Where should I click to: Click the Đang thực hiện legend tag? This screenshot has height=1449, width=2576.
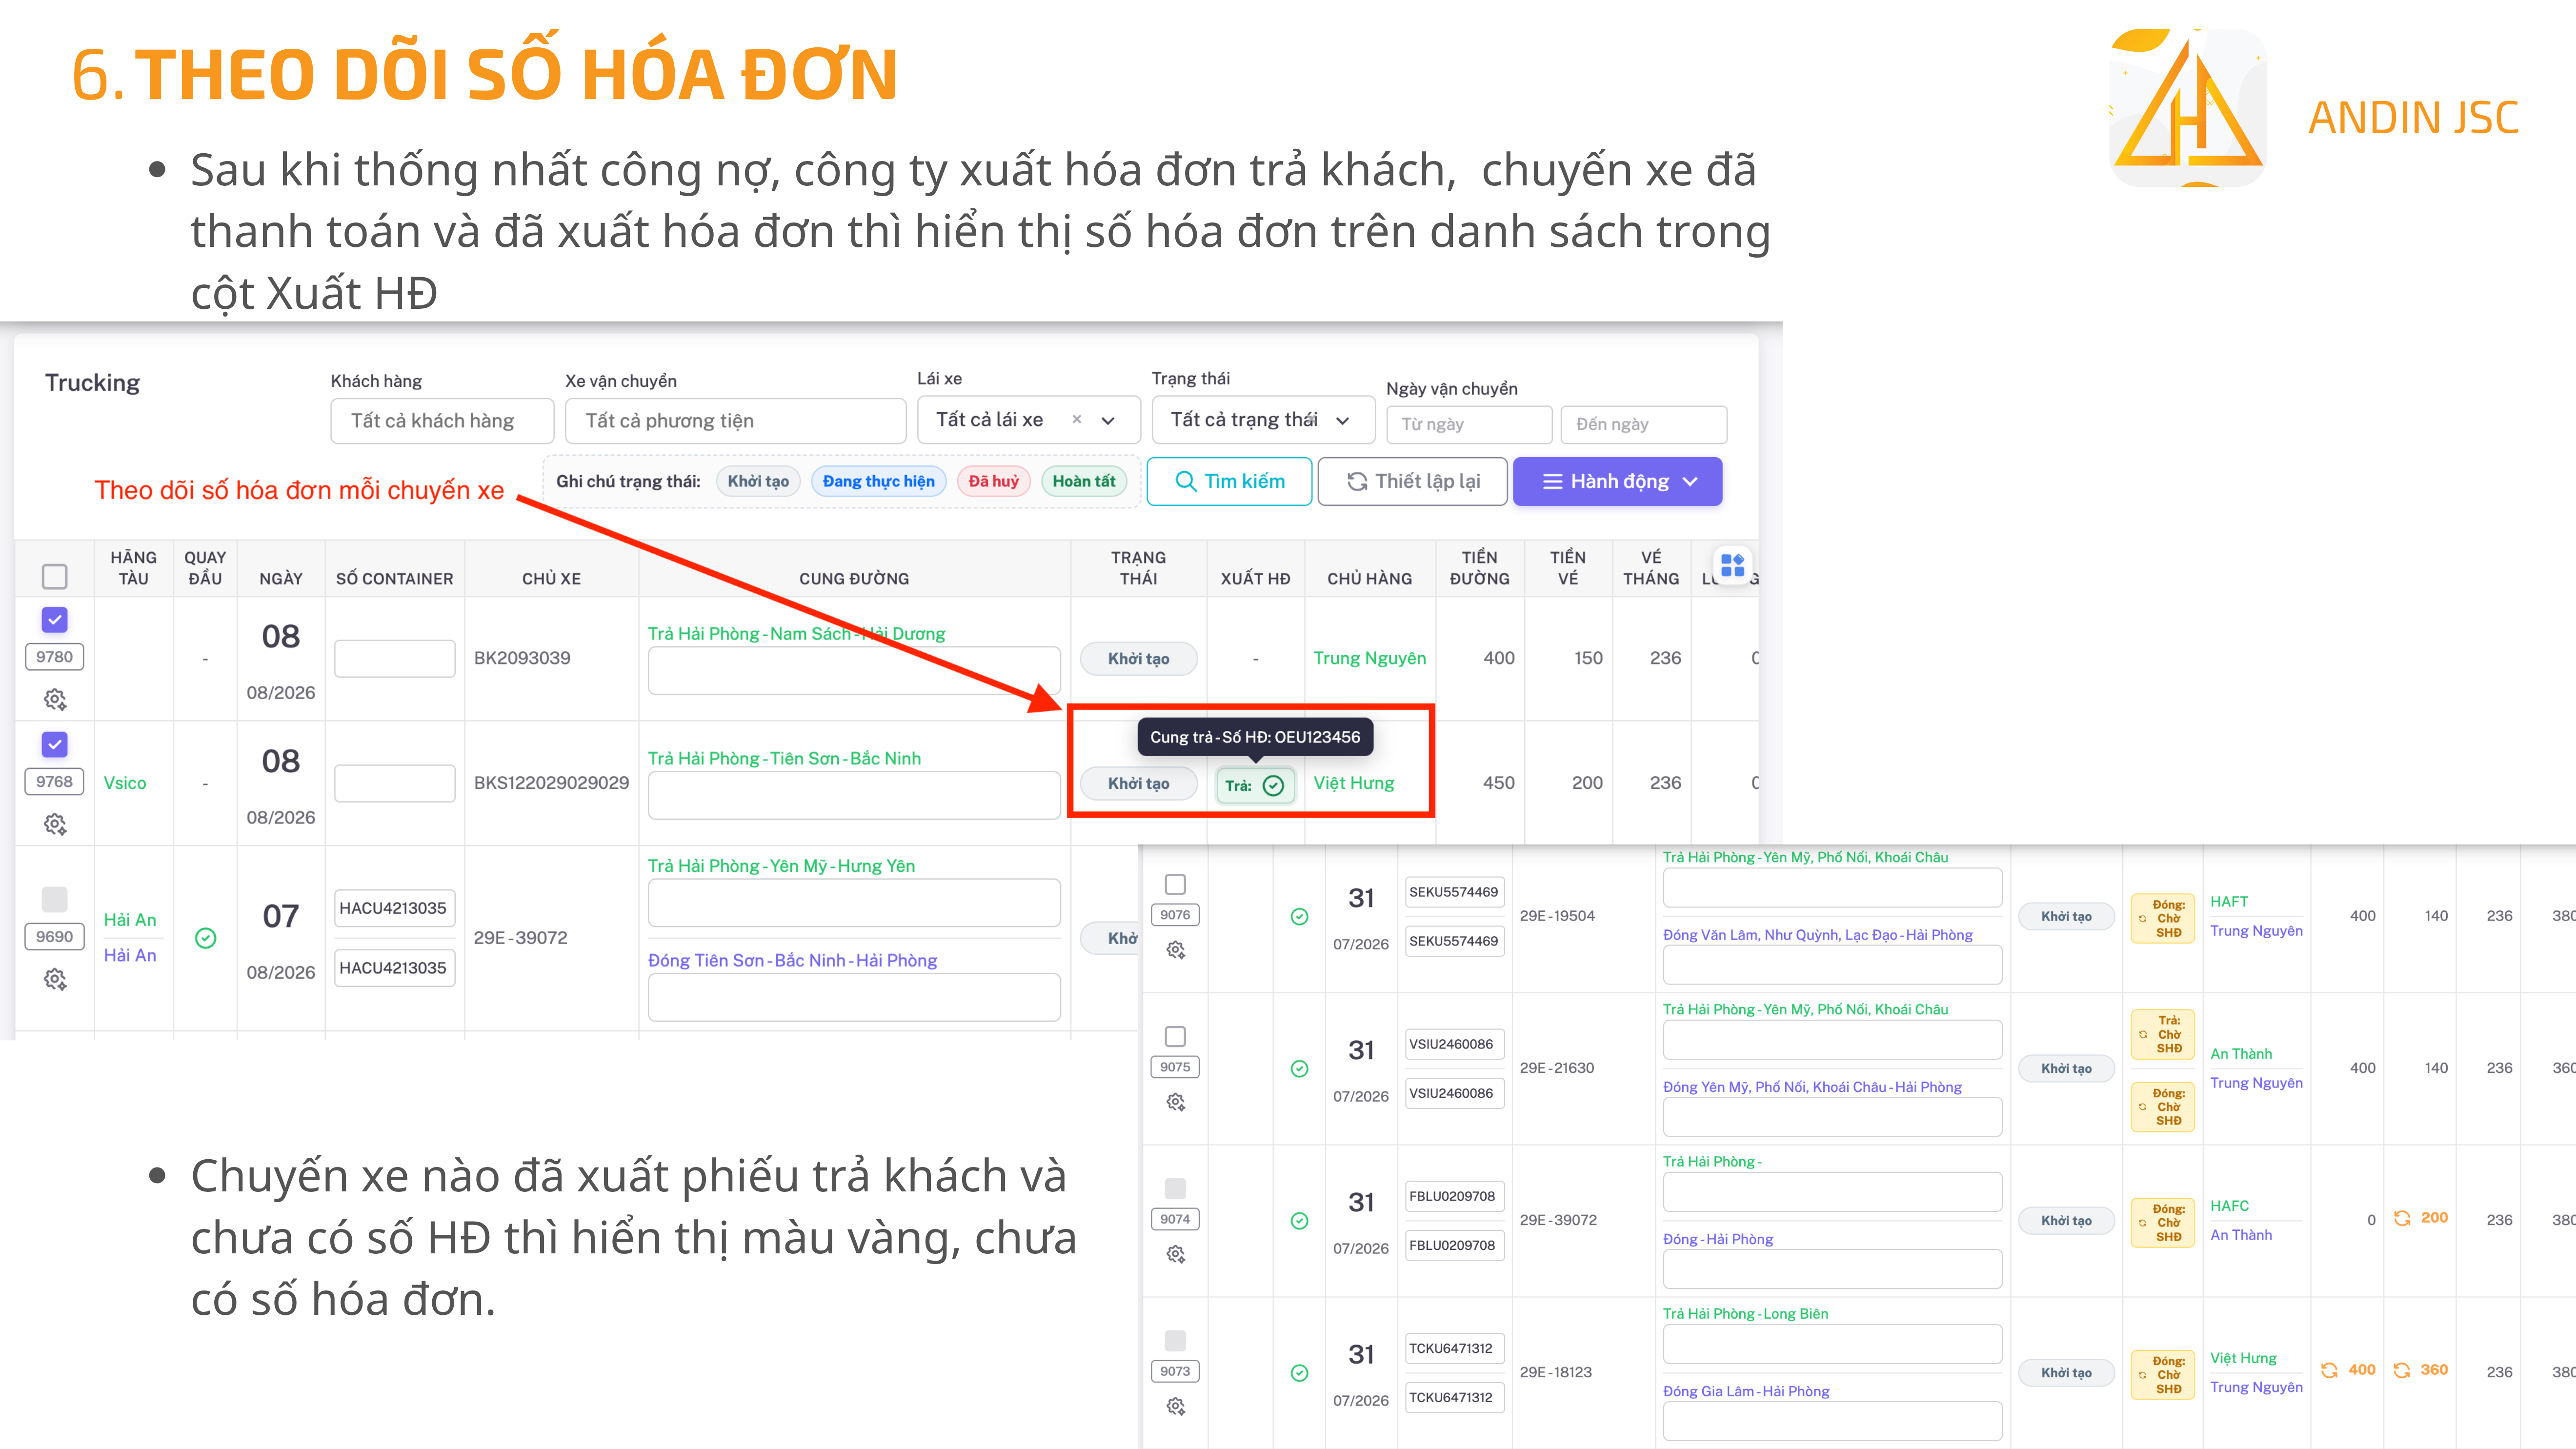[878, 481]
